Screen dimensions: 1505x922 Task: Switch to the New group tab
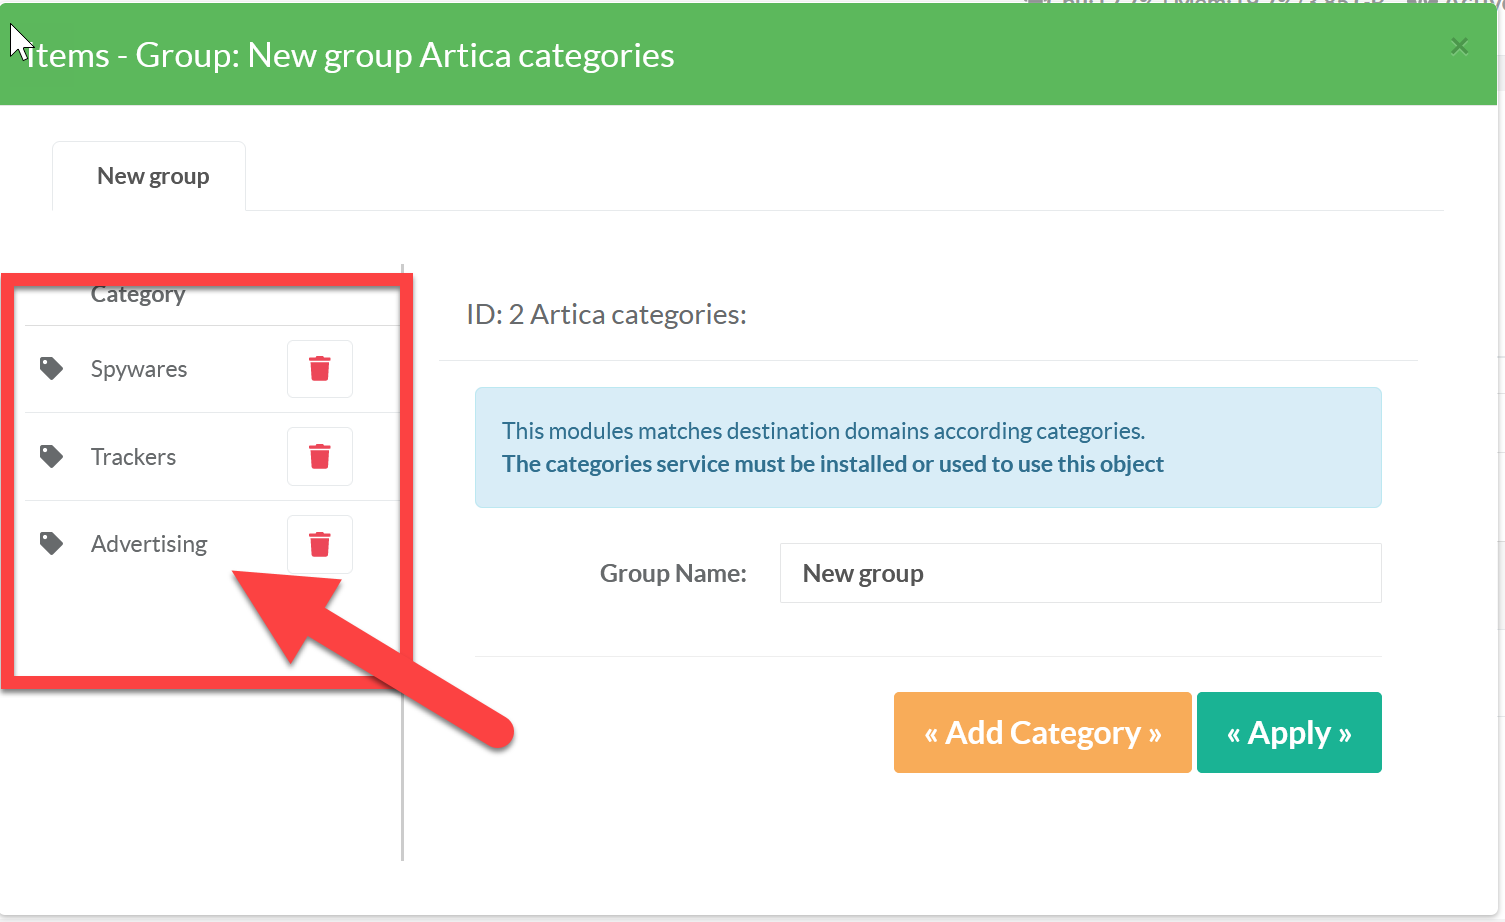click(153, 177)
